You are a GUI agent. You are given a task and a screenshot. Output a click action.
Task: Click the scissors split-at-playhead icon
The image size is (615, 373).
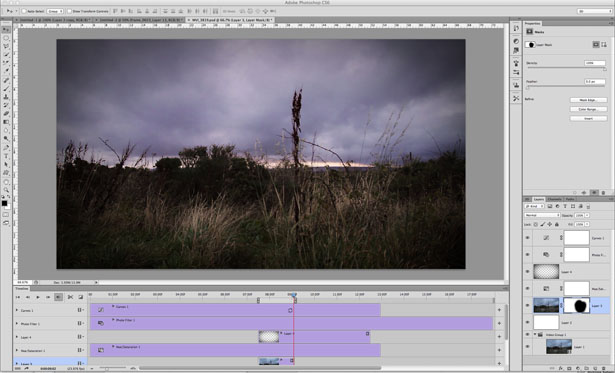point(70,297)
